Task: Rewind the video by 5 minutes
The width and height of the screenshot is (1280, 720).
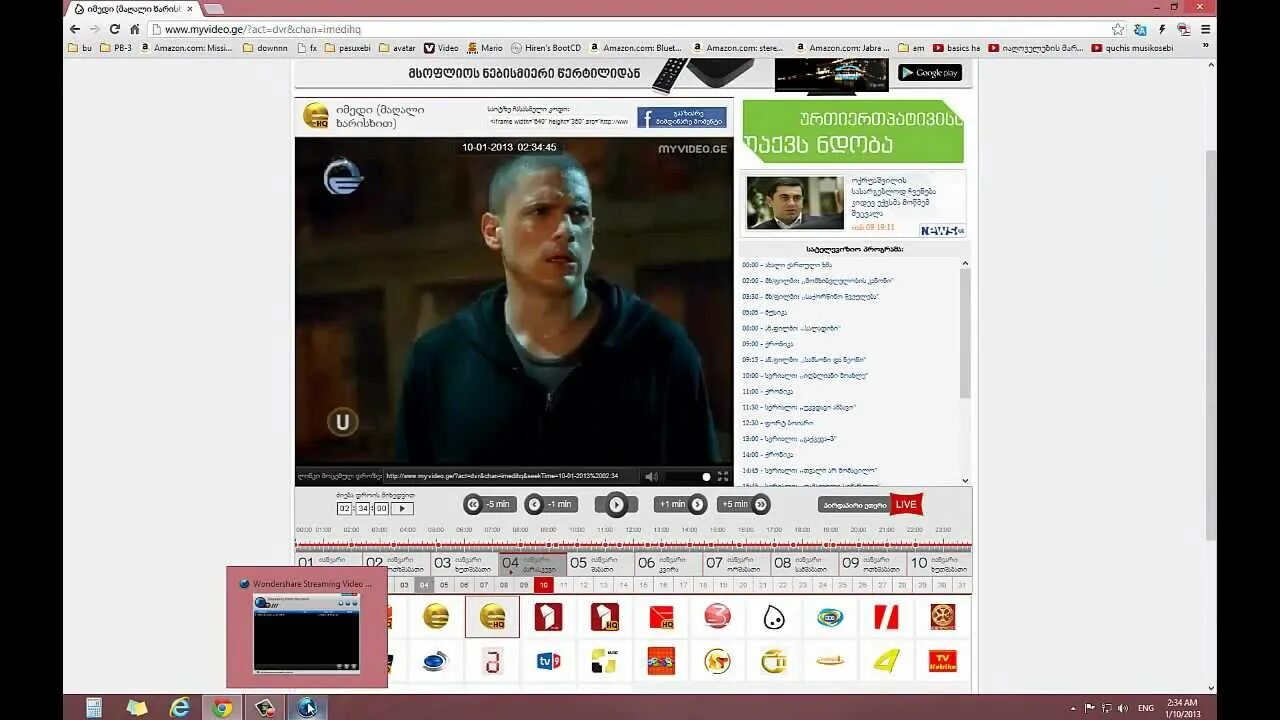Action: pyautogui.click(x=489, y=504)
